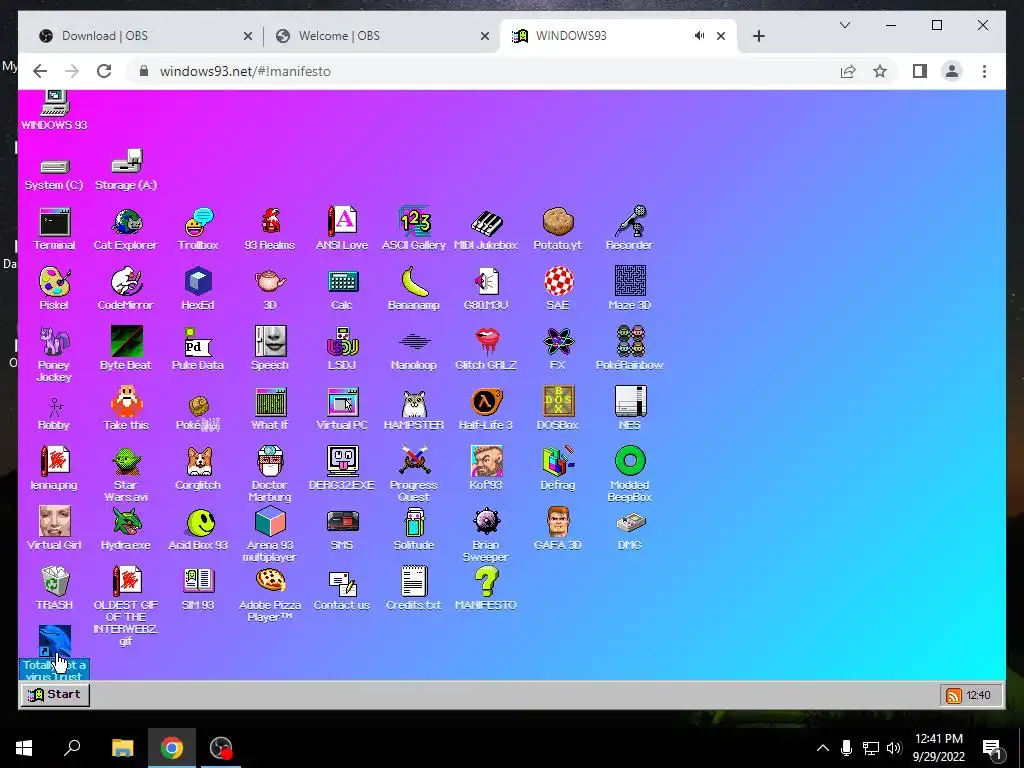Launch SAE red checkered ball icon

coord(558,289)
